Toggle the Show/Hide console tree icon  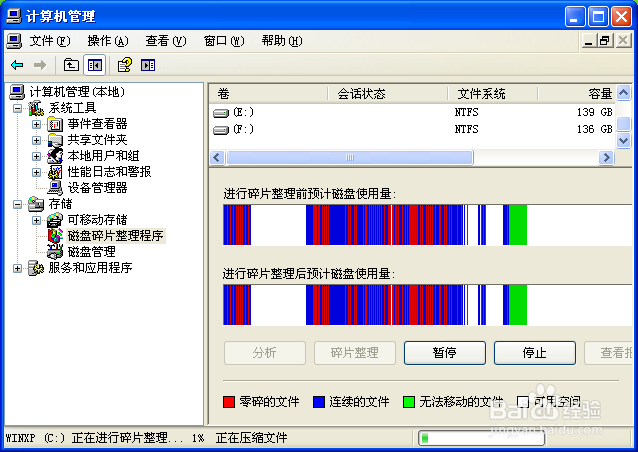click(95, 65)
